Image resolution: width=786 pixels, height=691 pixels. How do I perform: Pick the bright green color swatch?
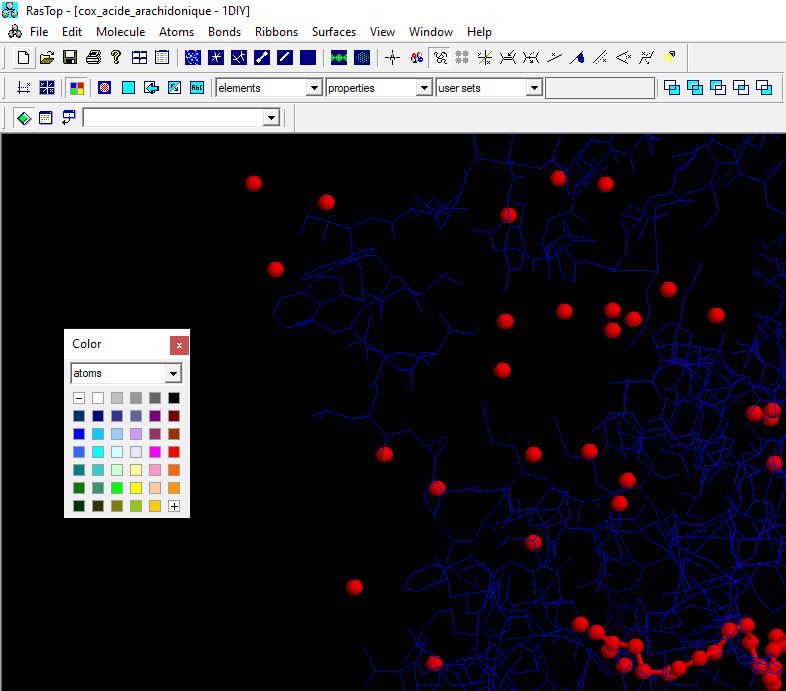[117, 488]
